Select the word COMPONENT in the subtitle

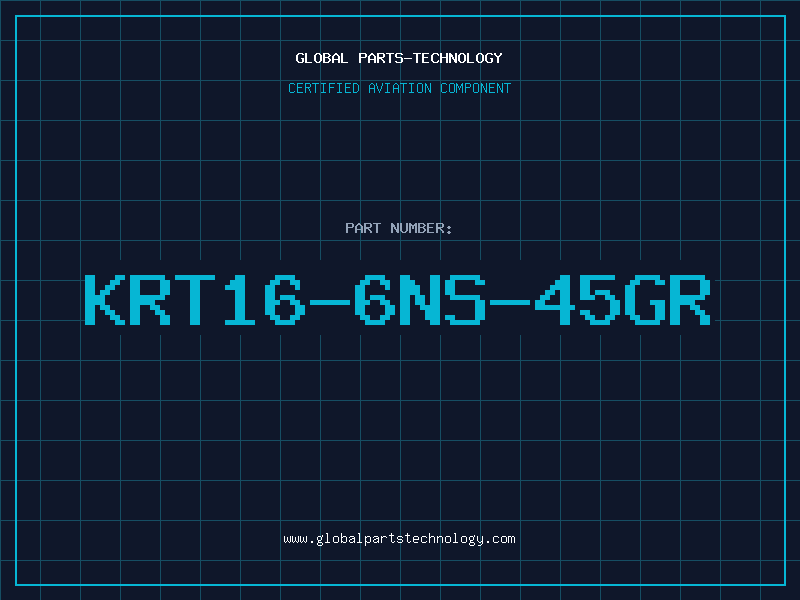tap(476, 88)
